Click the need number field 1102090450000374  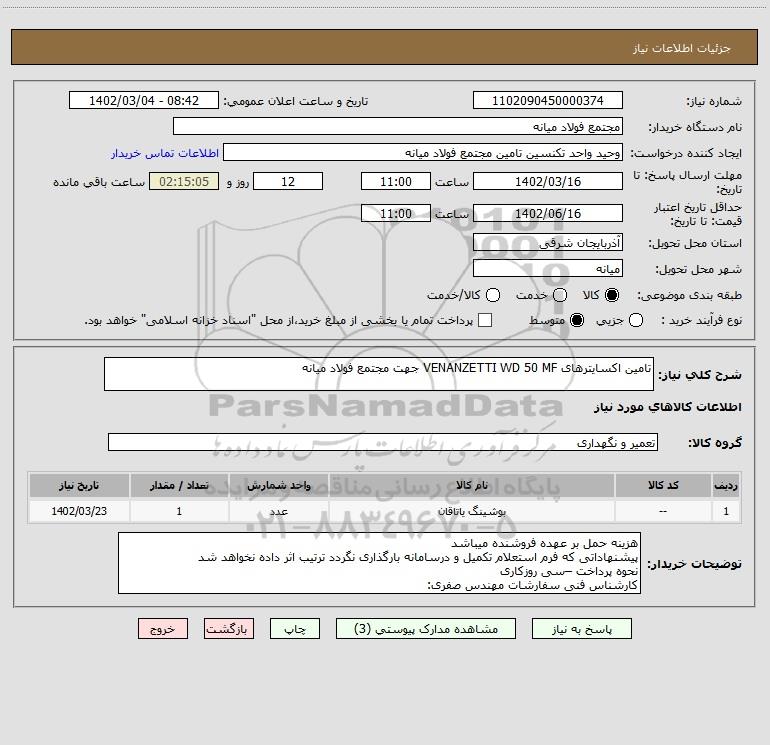pos(548,100)
